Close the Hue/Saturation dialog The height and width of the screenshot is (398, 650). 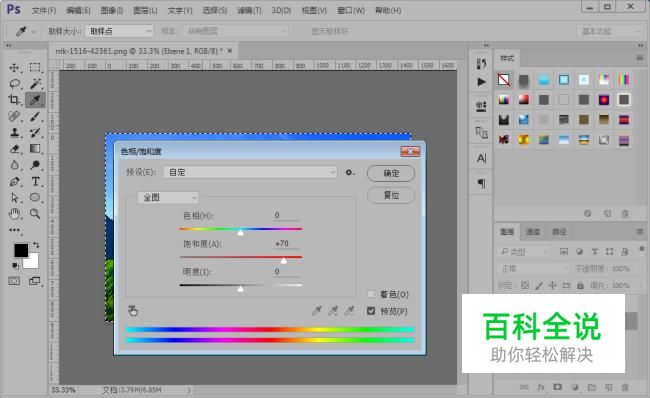[410, 151]
